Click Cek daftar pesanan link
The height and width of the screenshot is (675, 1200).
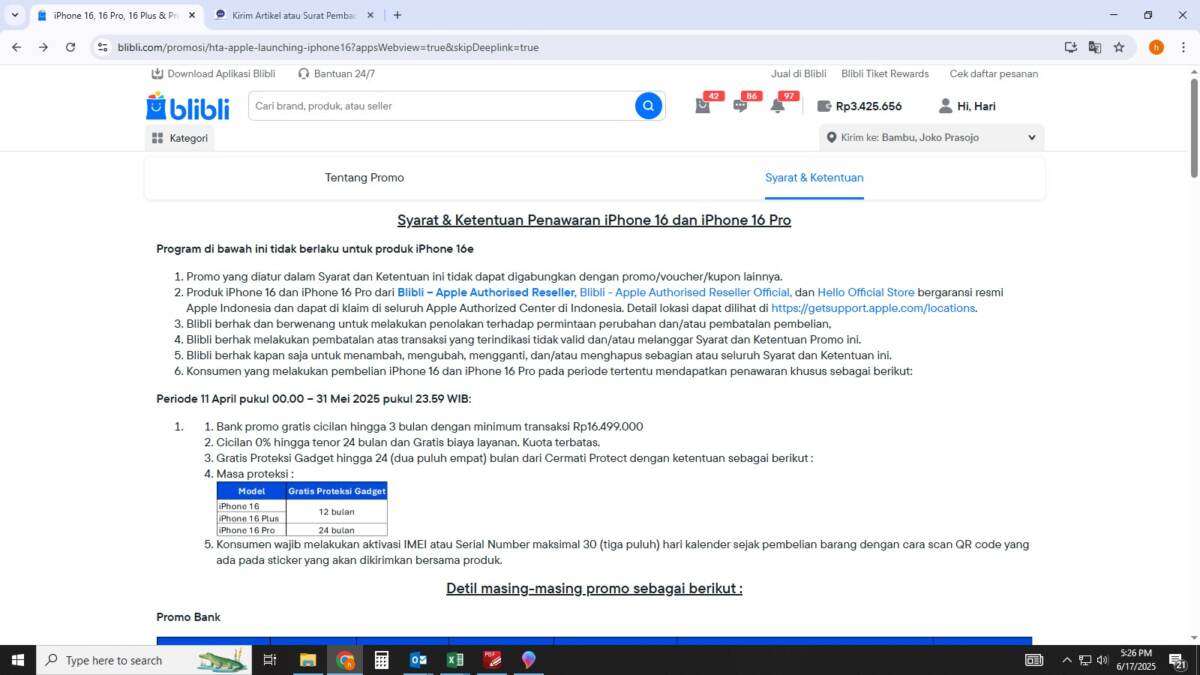994,74
